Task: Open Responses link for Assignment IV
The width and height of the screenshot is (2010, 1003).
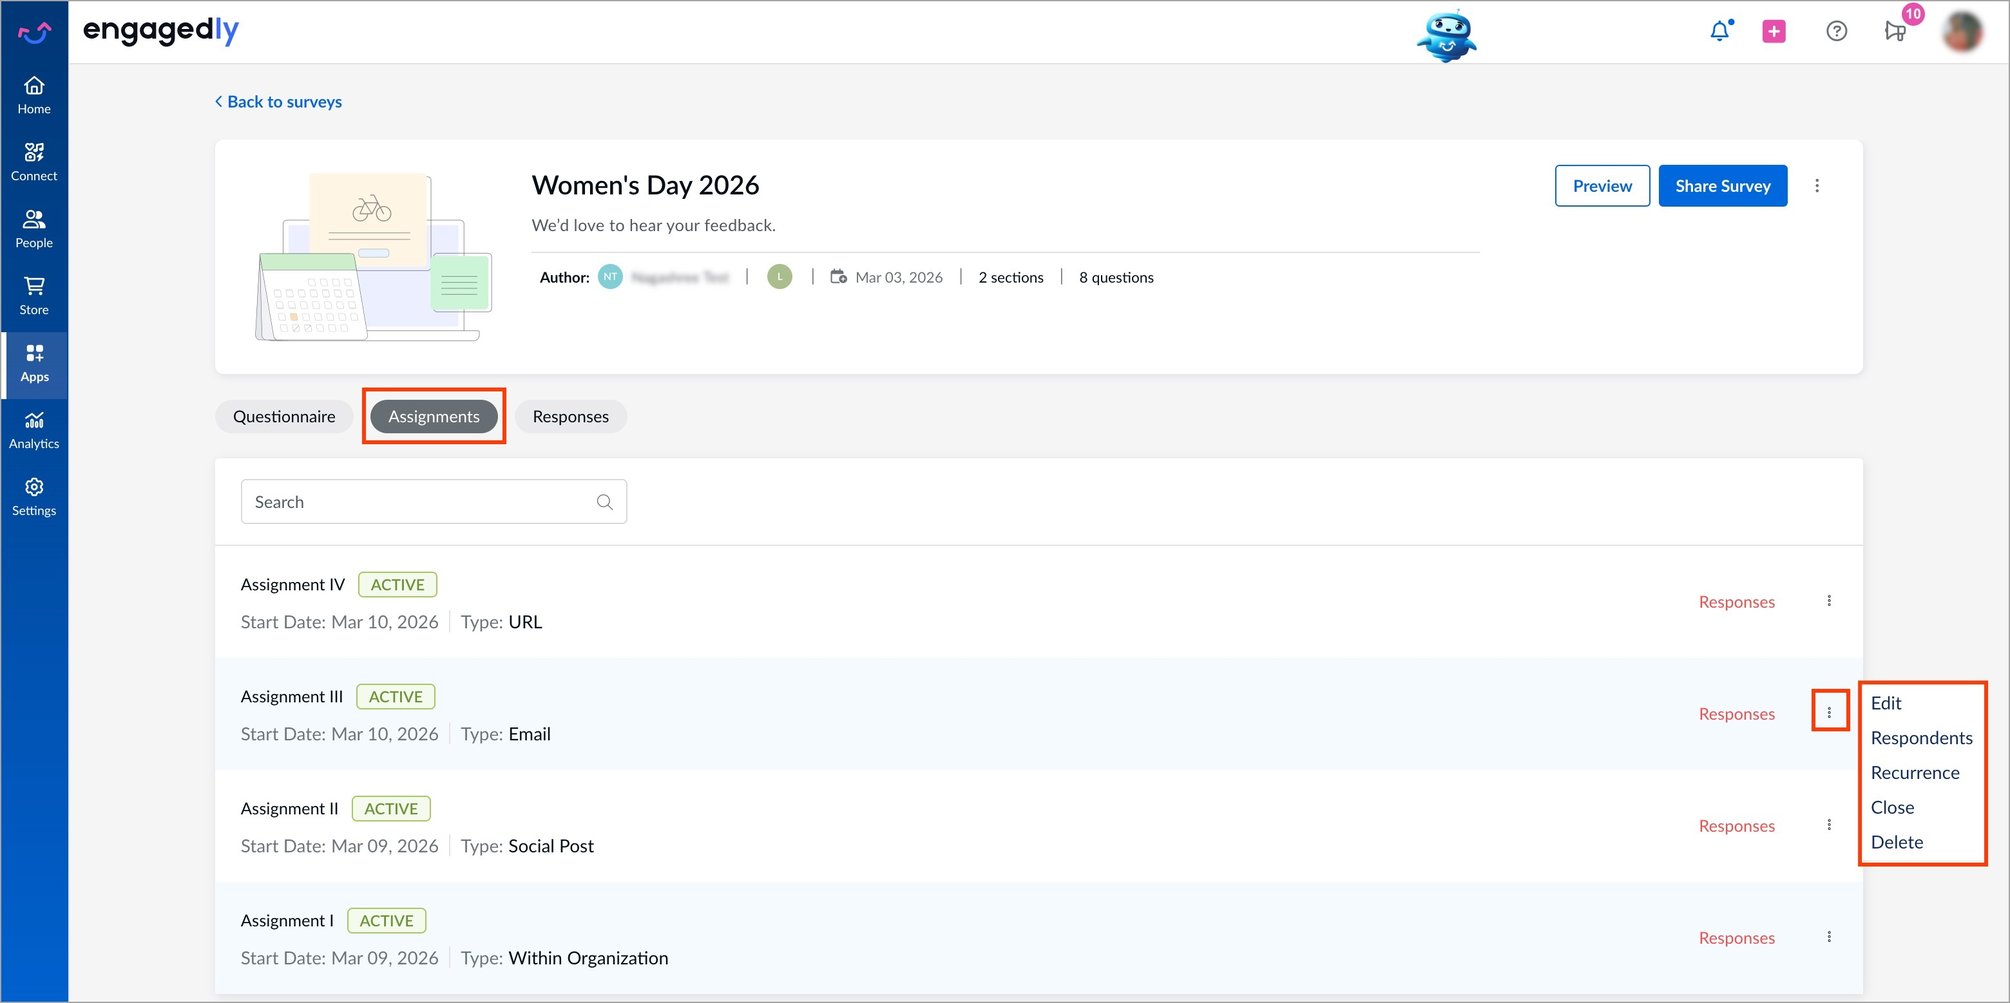Action: [x=1736, y=602]
